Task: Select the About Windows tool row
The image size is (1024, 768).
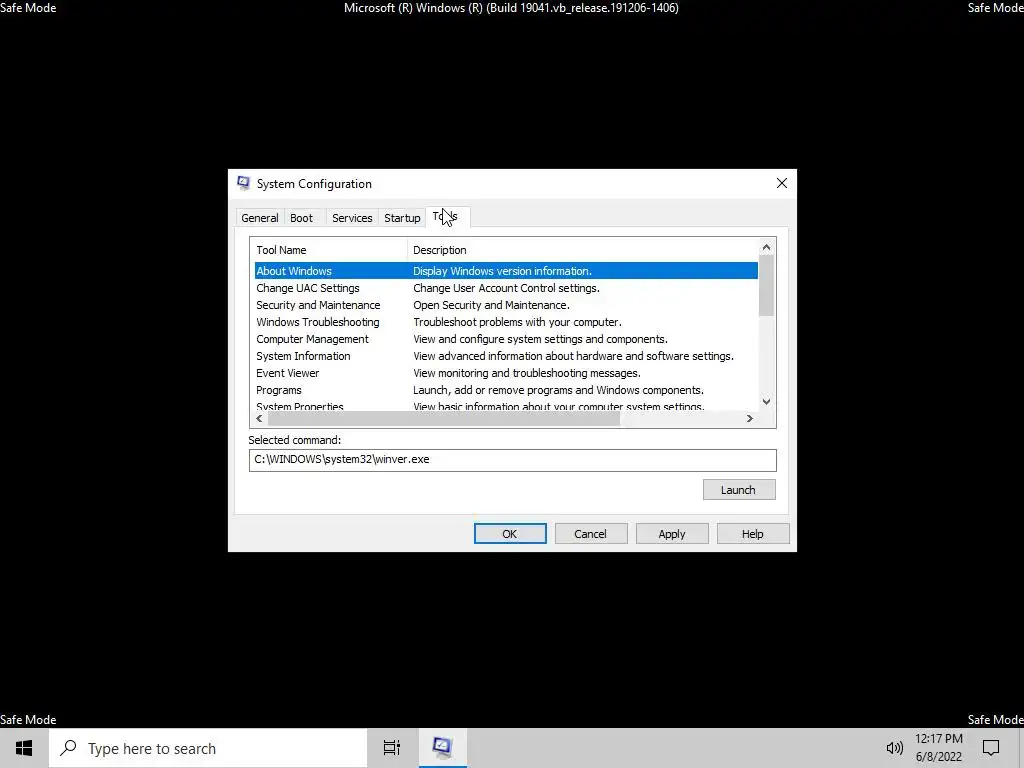Action: [506, 271]
